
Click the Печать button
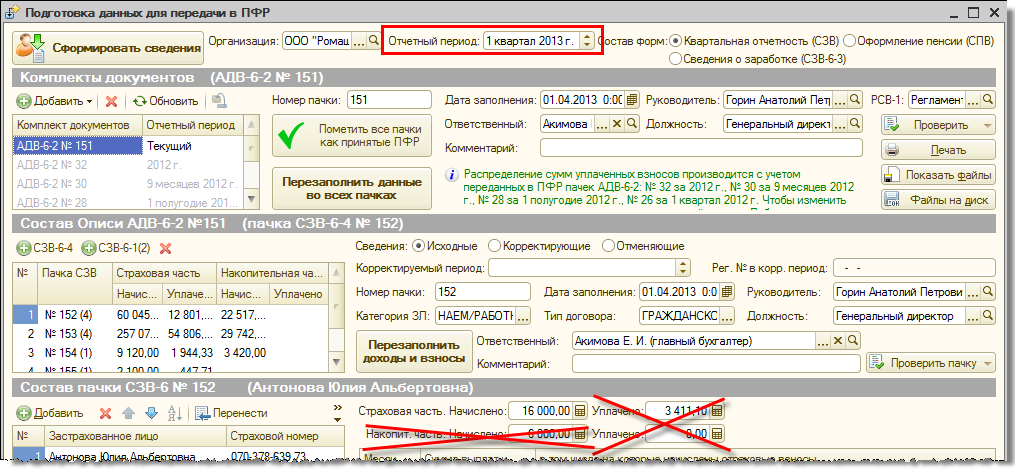click(x=938, y=150)
